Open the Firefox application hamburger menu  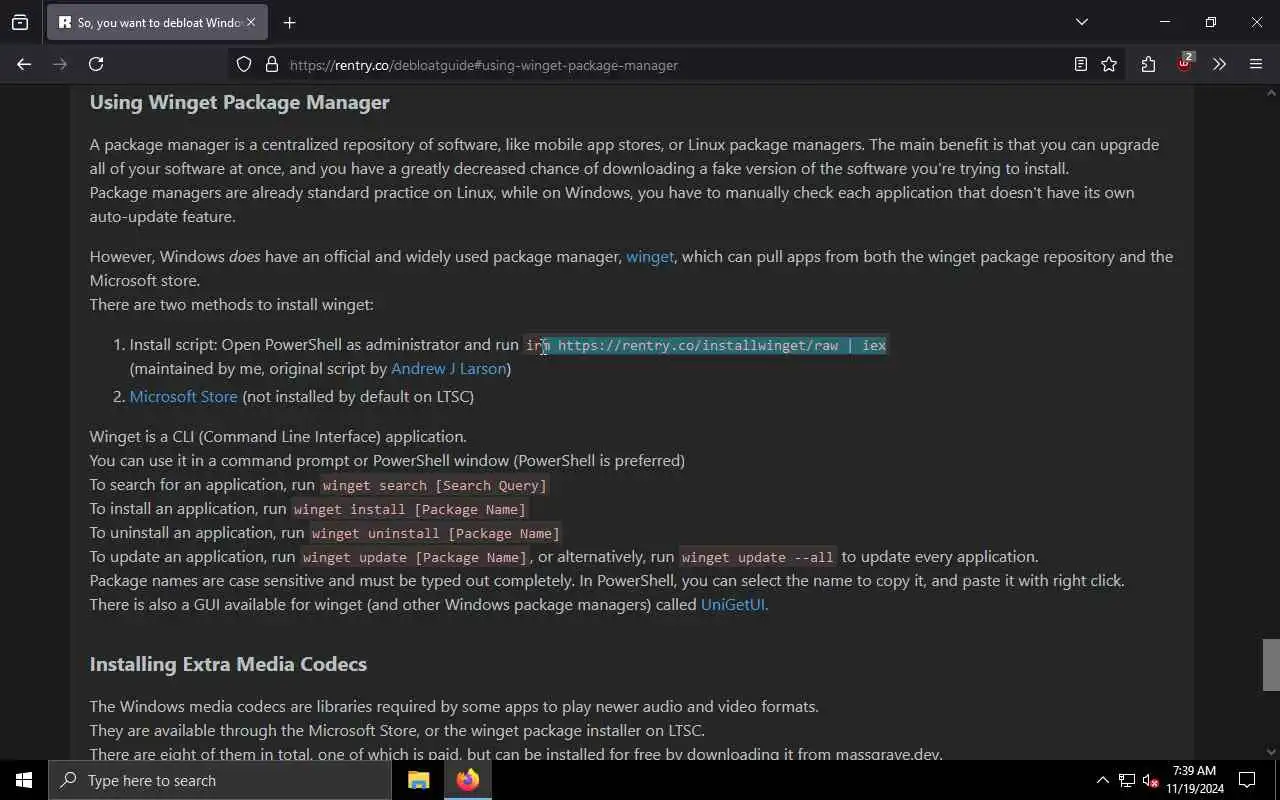click(1256, 64)
